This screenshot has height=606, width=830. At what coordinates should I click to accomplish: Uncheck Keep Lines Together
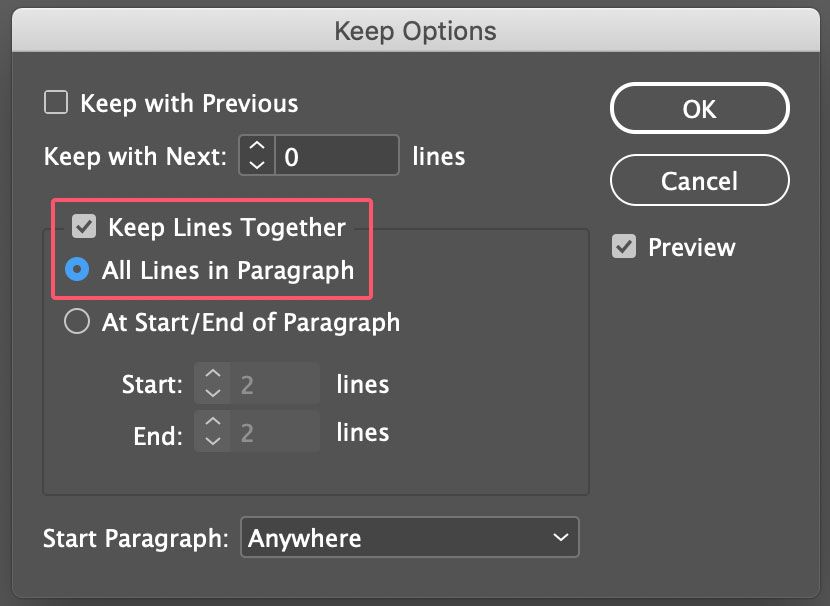click(85, 227)
